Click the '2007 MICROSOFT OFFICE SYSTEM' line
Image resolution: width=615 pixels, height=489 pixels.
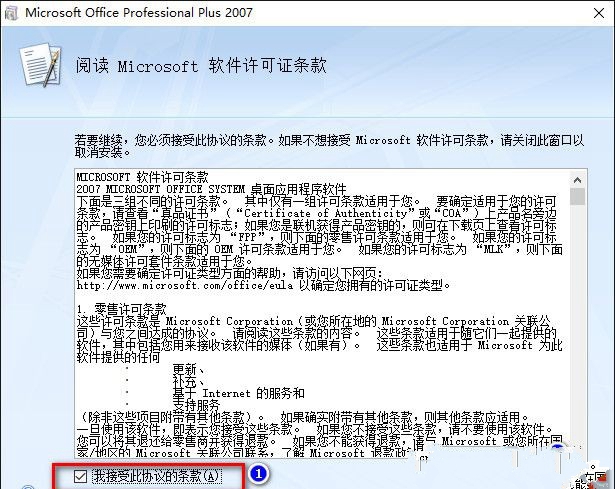coord(211,189)
